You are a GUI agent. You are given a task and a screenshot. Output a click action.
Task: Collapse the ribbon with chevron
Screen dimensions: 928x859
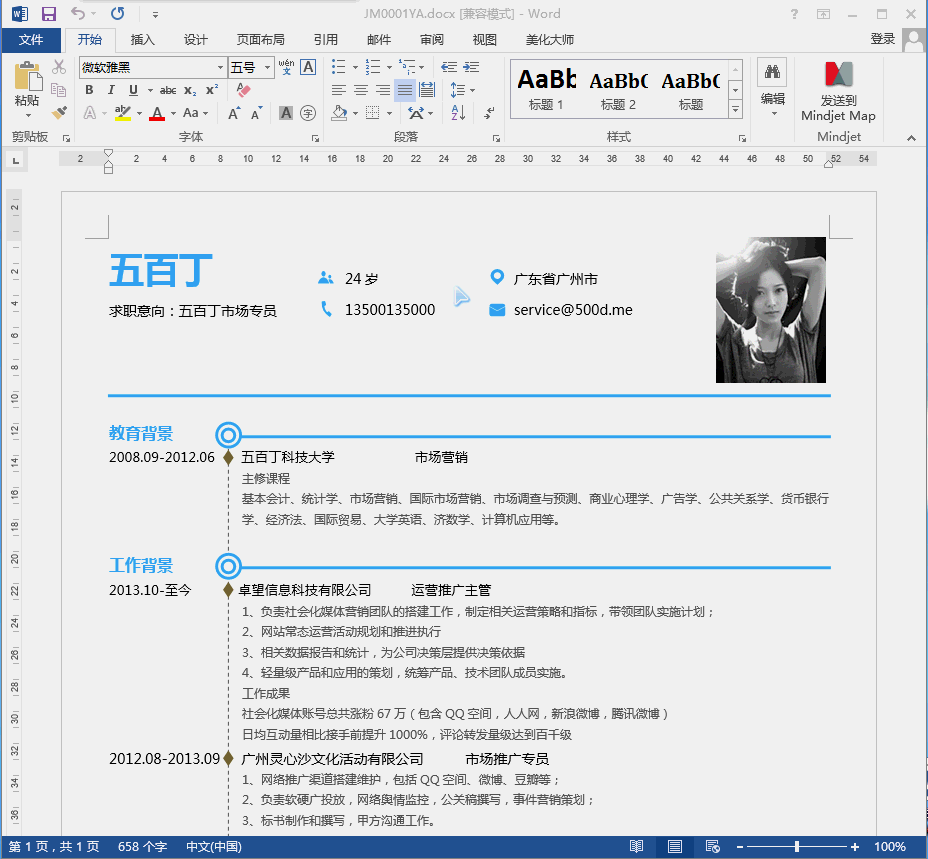tap(911, 138)
